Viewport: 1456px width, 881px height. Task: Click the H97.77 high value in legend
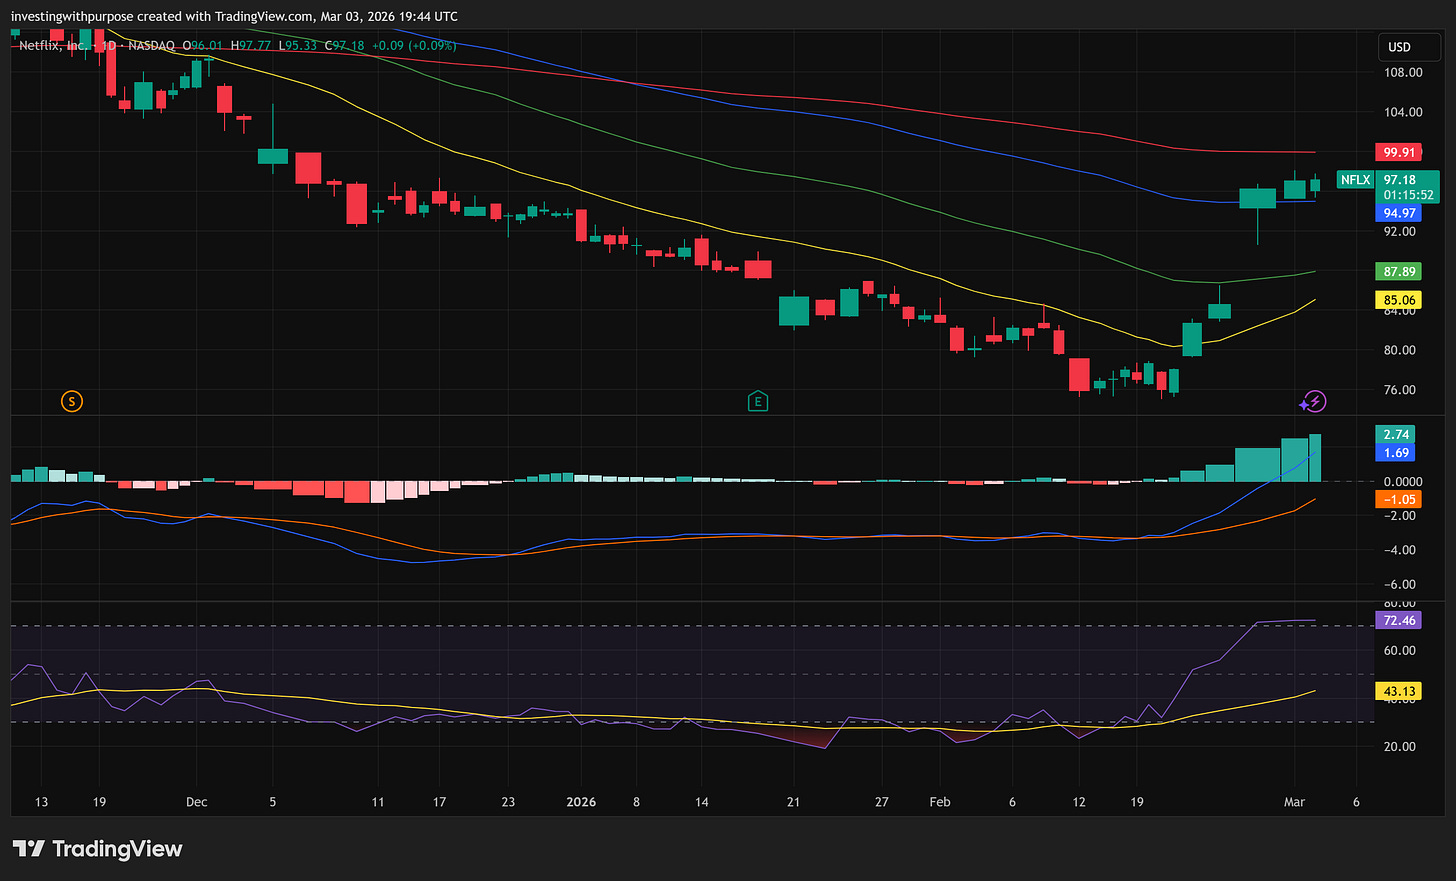click(x=251, y=46)
